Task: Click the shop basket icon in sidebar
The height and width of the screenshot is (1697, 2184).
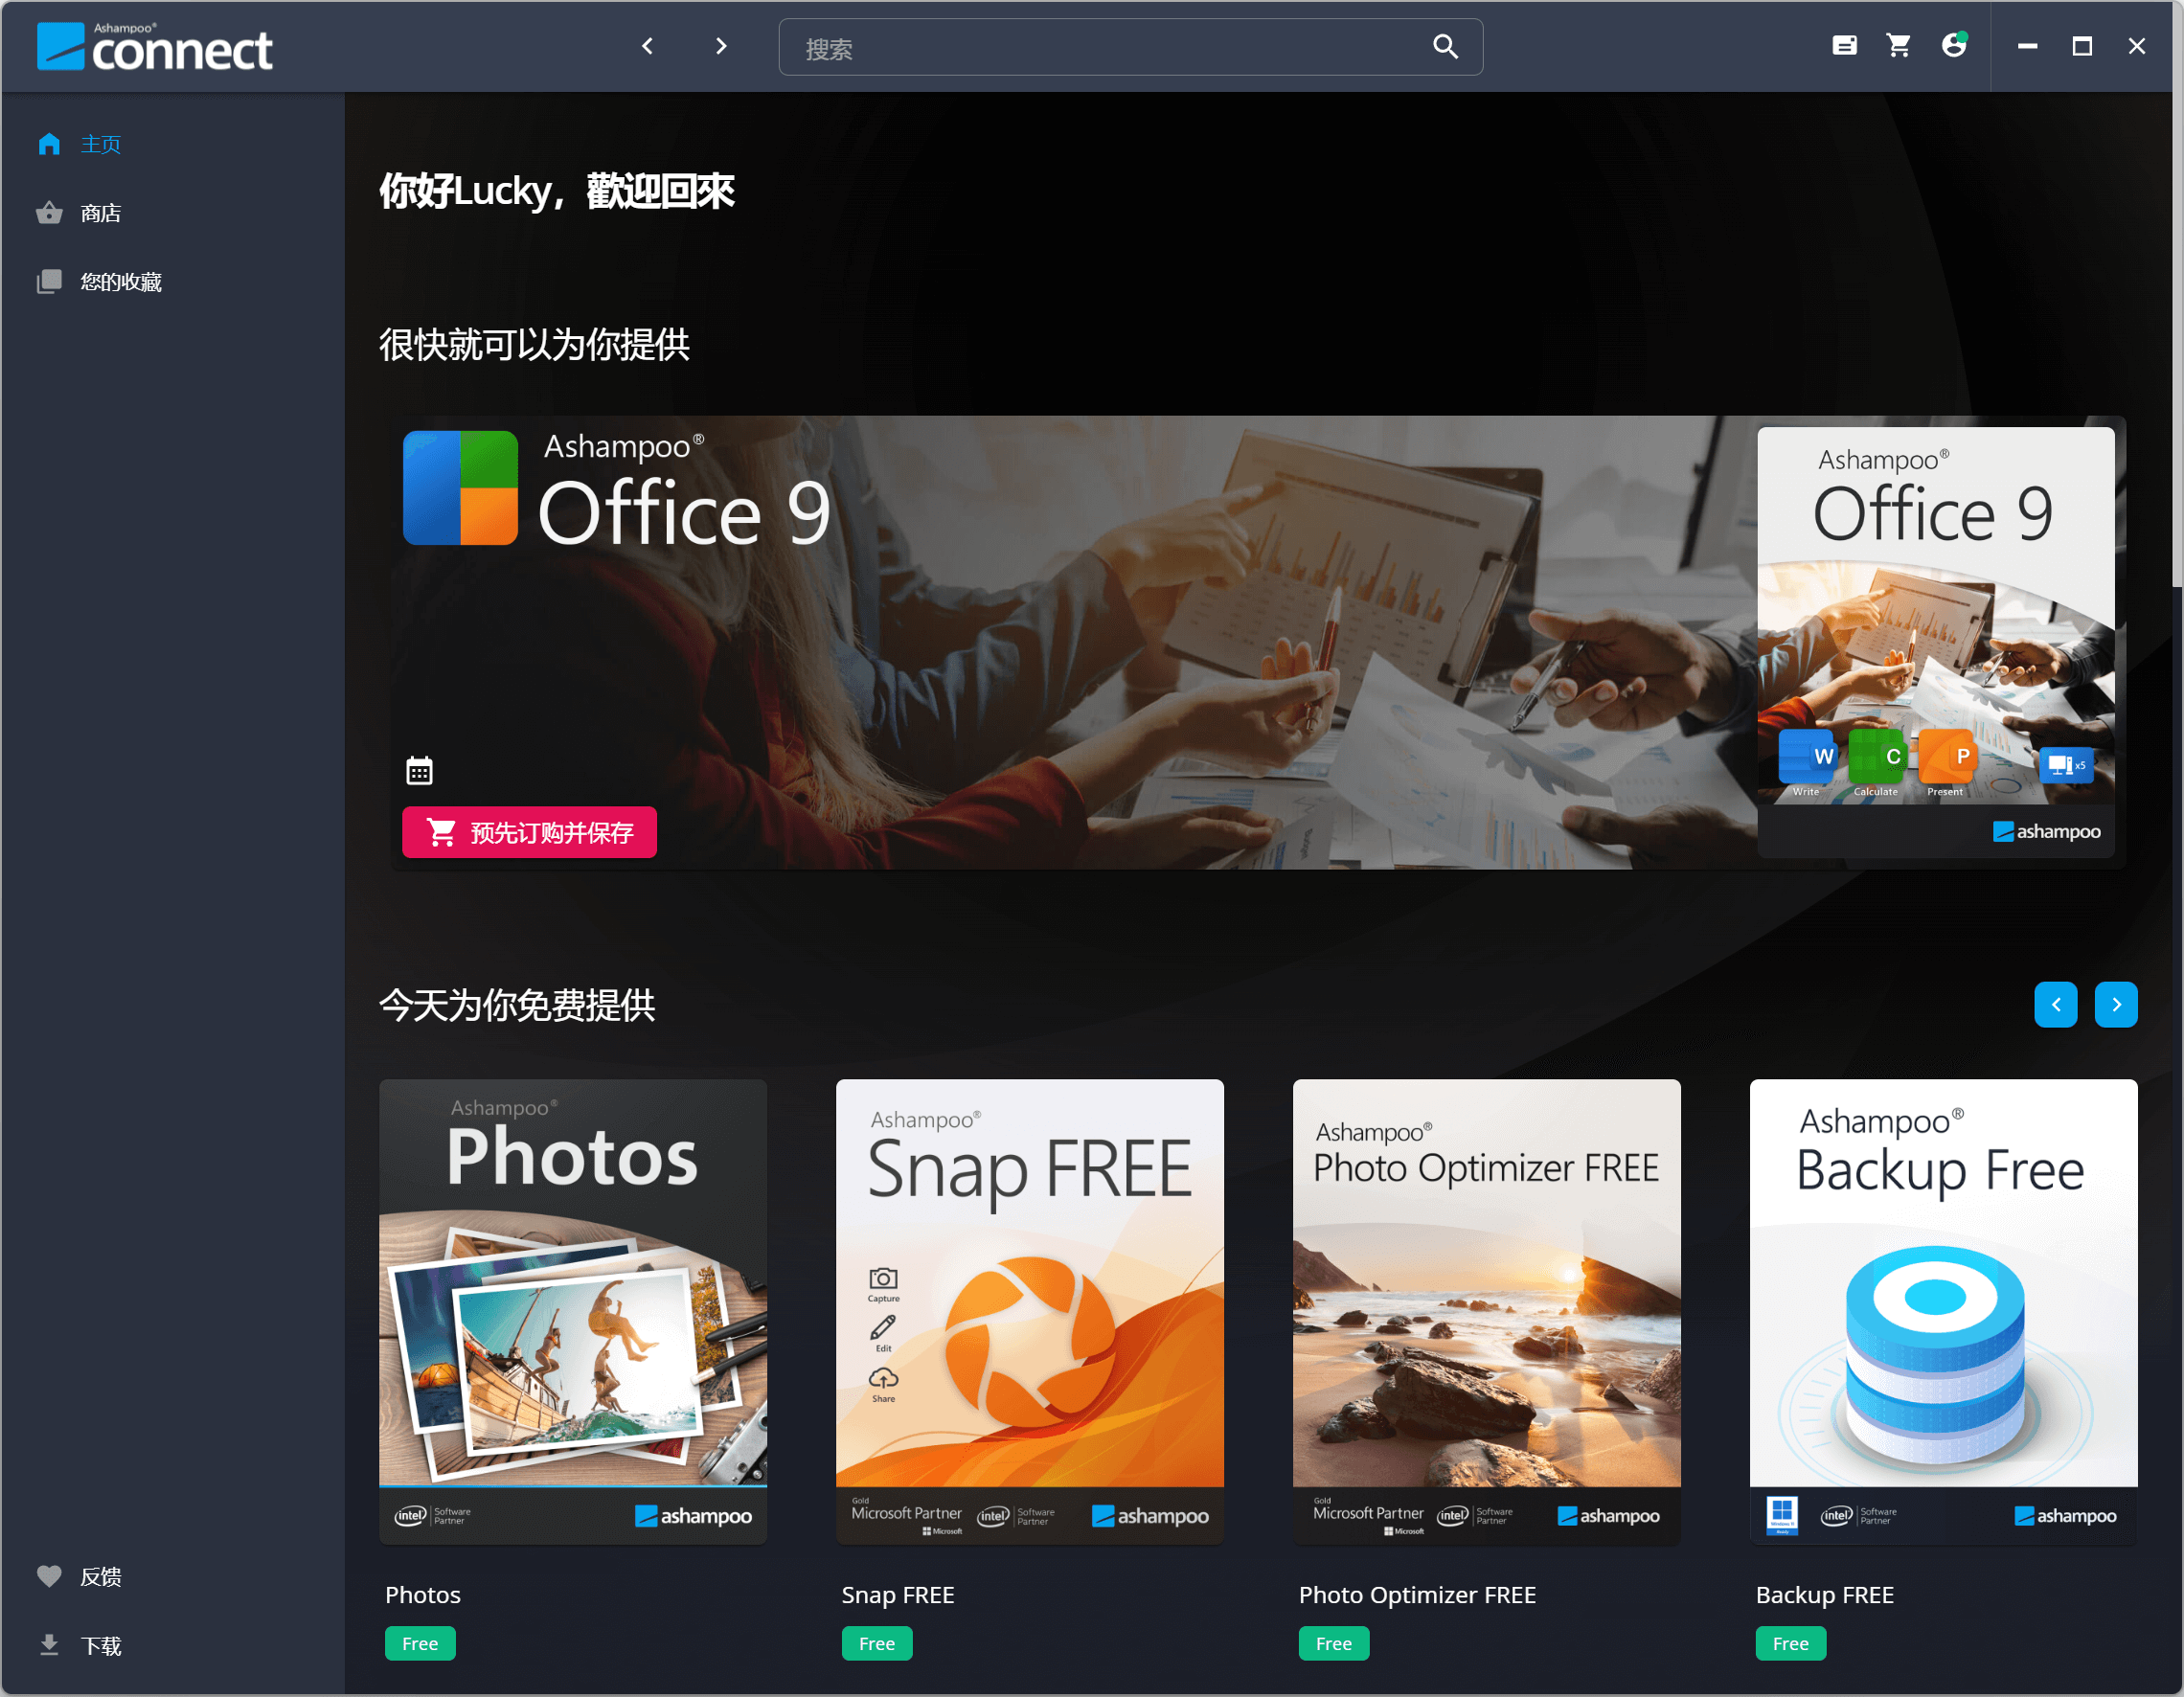Action: [x=49, y=213]
